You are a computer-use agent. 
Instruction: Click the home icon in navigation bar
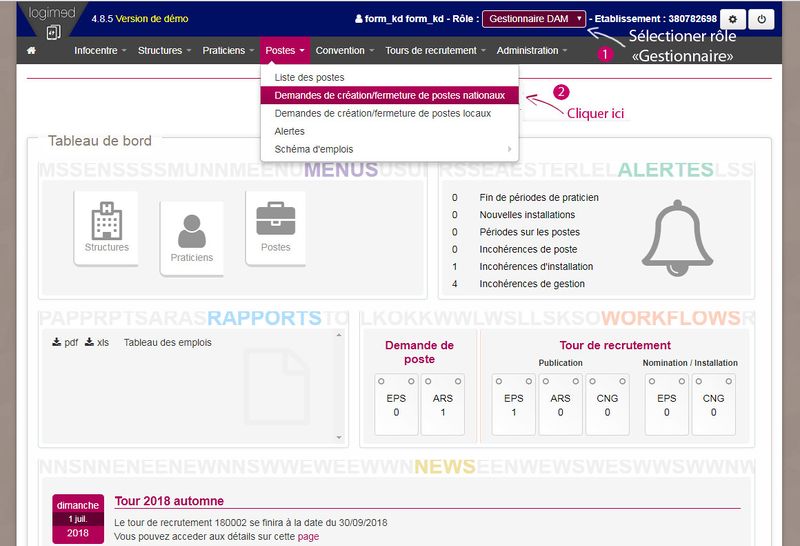(32, 51)
